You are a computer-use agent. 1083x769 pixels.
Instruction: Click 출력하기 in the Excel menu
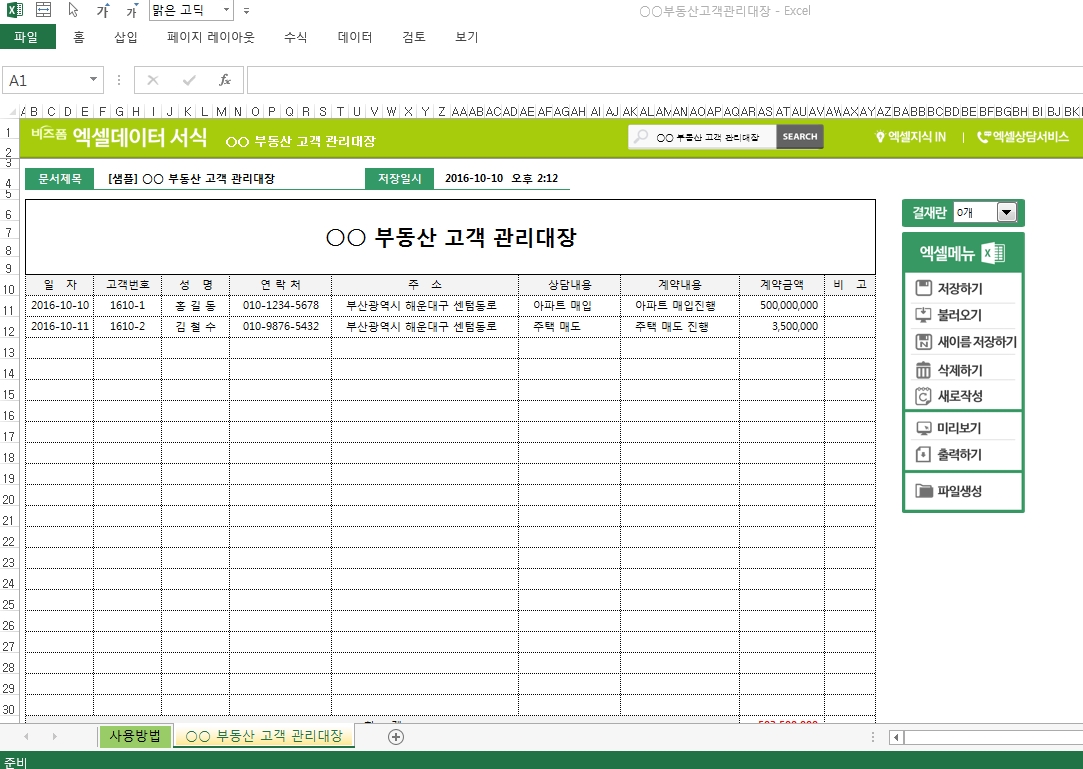961,455
